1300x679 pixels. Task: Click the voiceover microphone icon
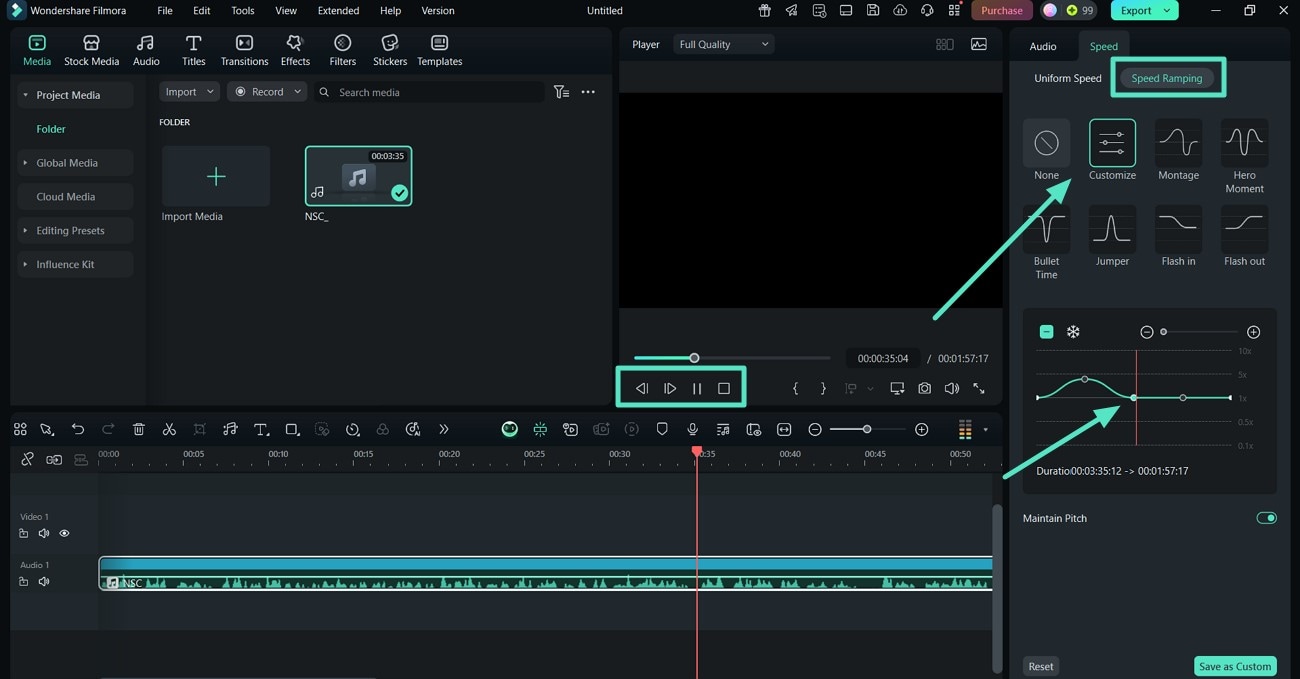(x=692, y=429)
